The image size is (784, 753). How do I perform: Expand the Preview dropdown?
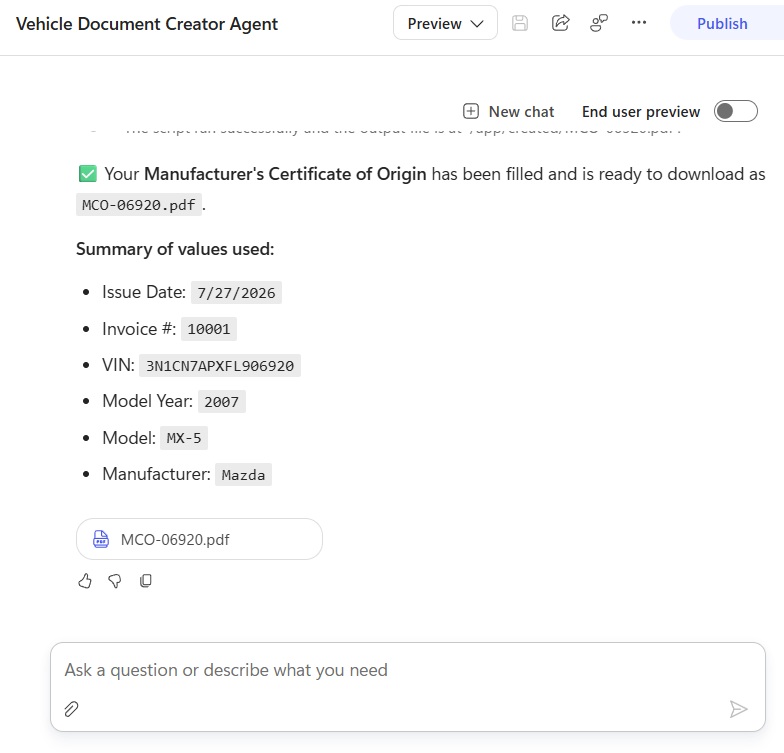[x=445, y=23]
